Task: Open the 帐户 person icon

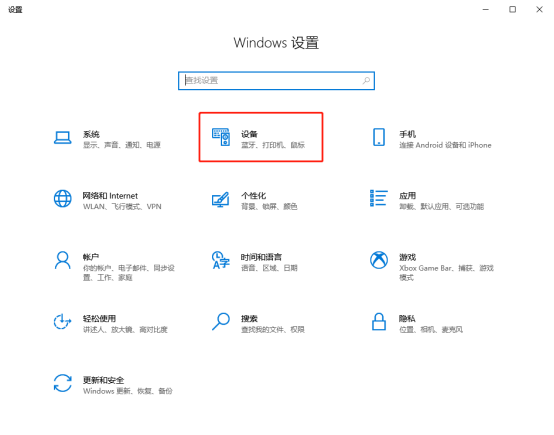Action: 63,260
